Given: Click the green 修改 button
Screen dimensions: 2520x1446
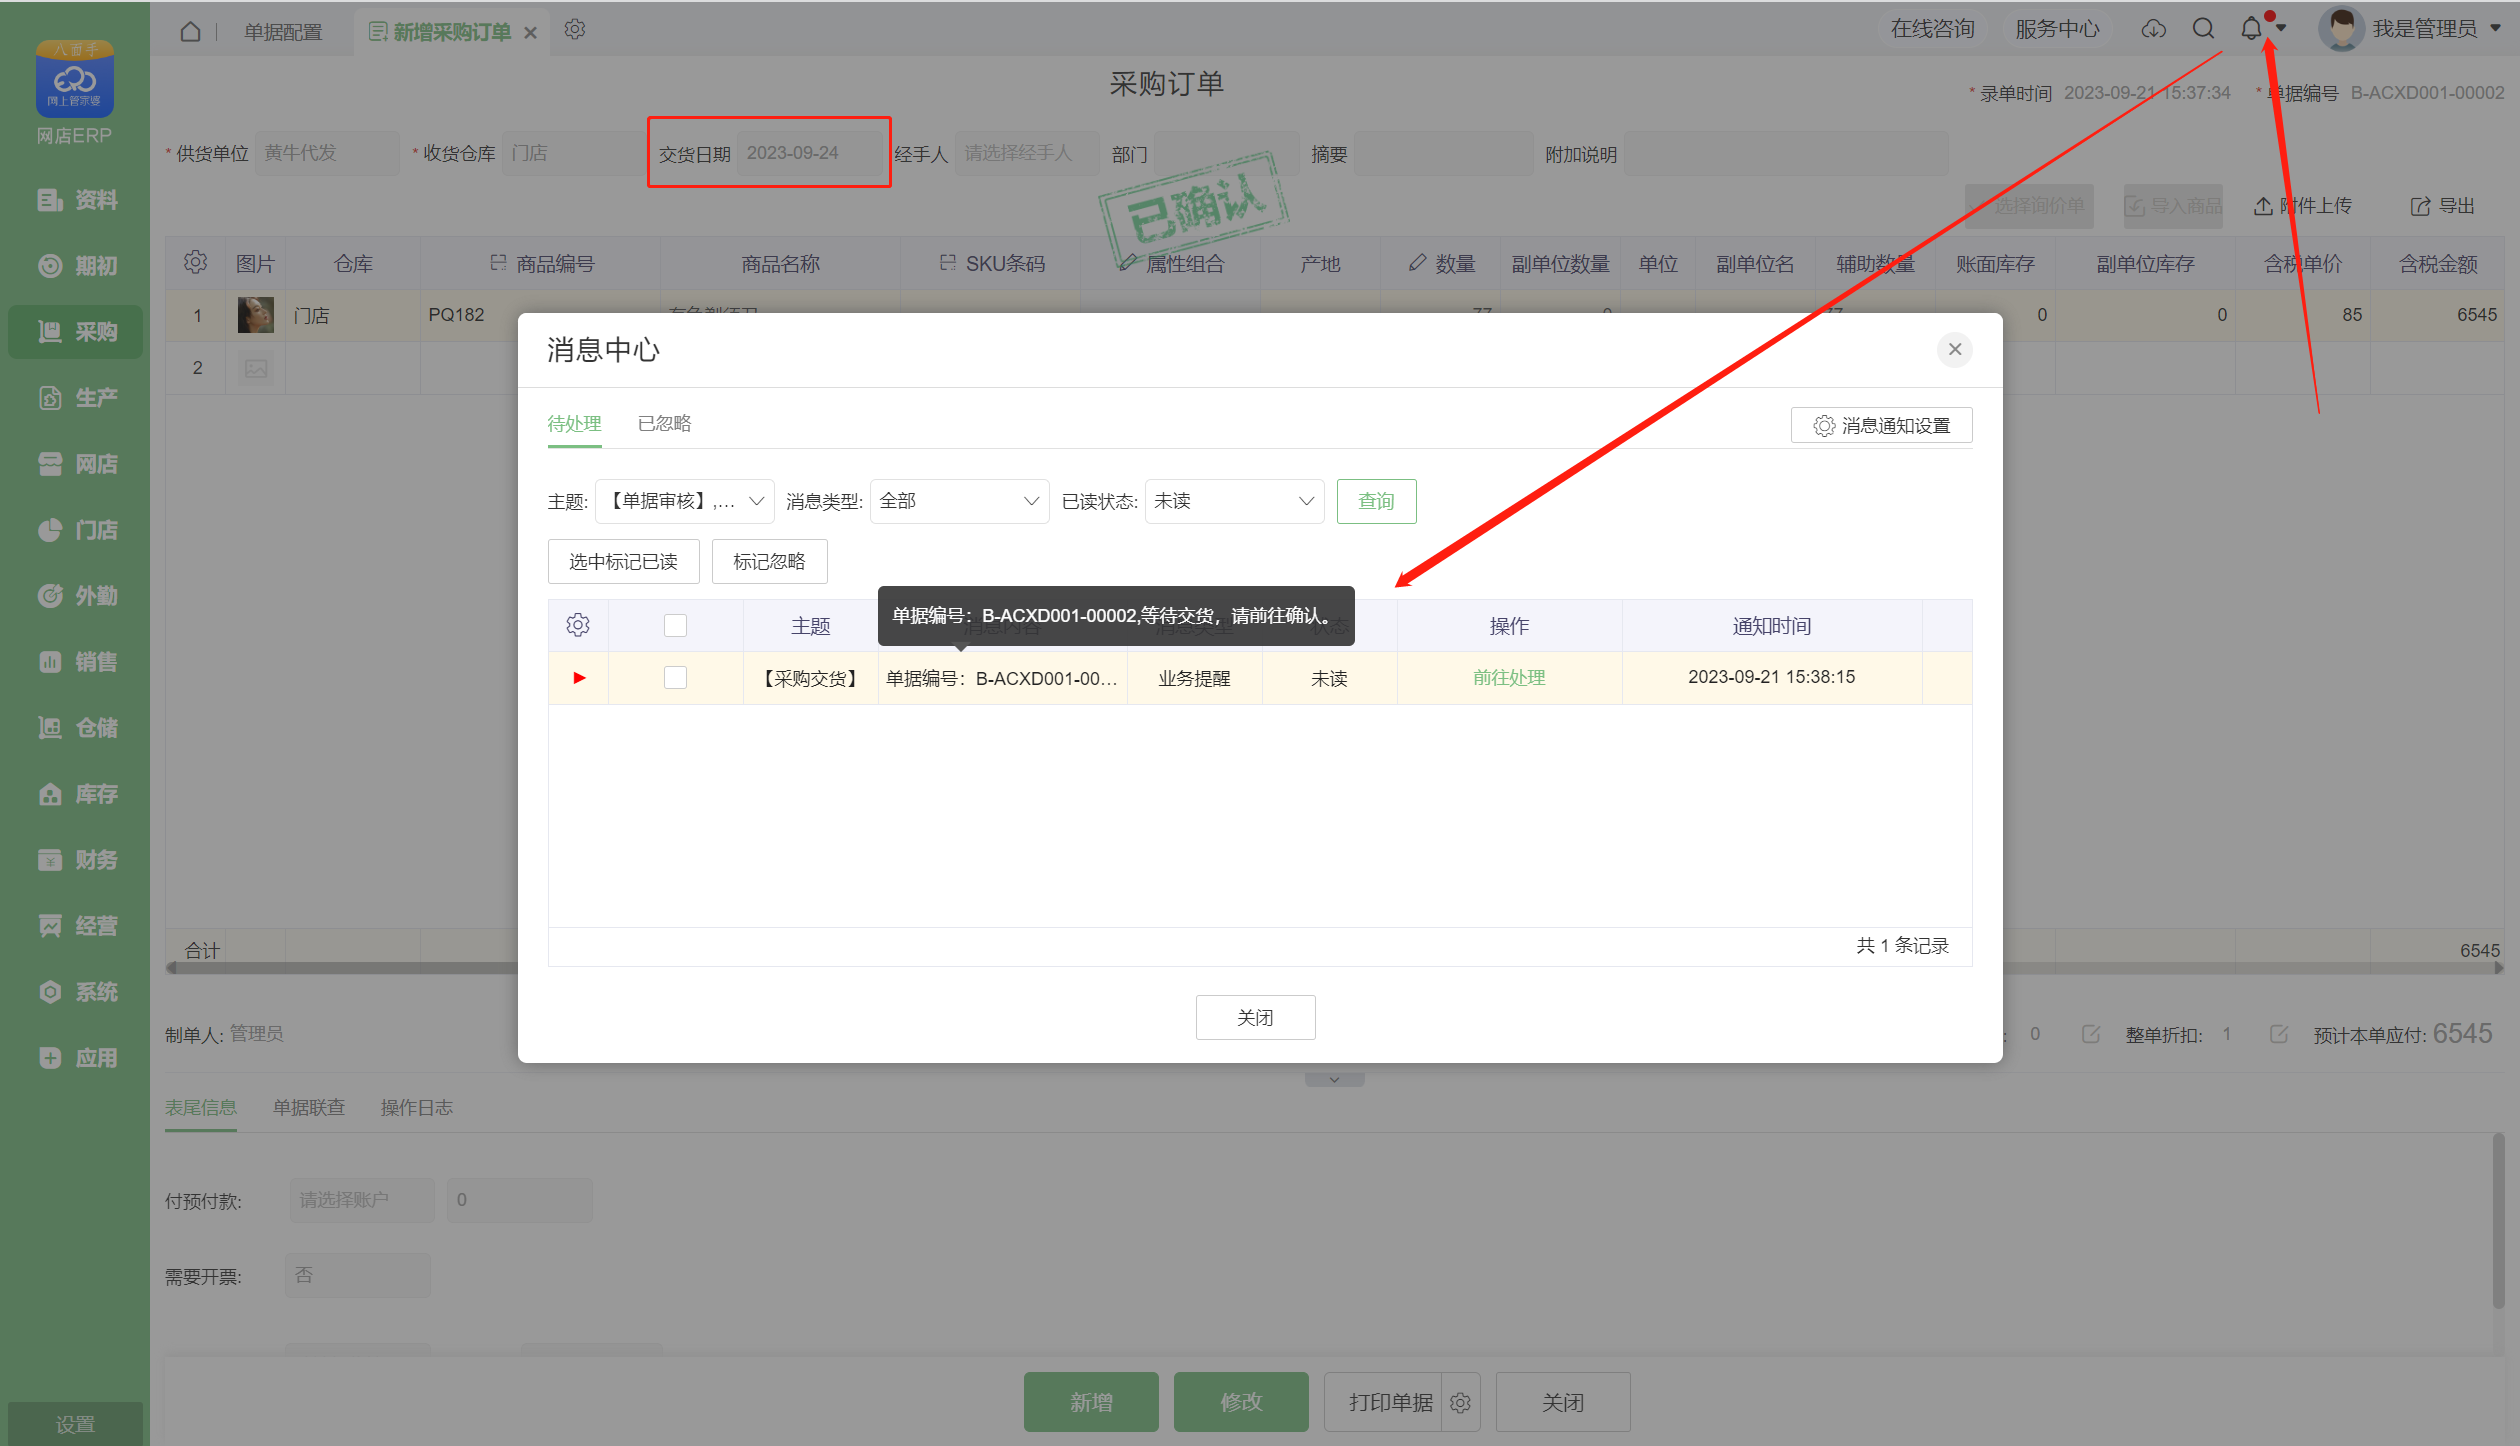Looking at the screenshot, I should 1241,1402.
